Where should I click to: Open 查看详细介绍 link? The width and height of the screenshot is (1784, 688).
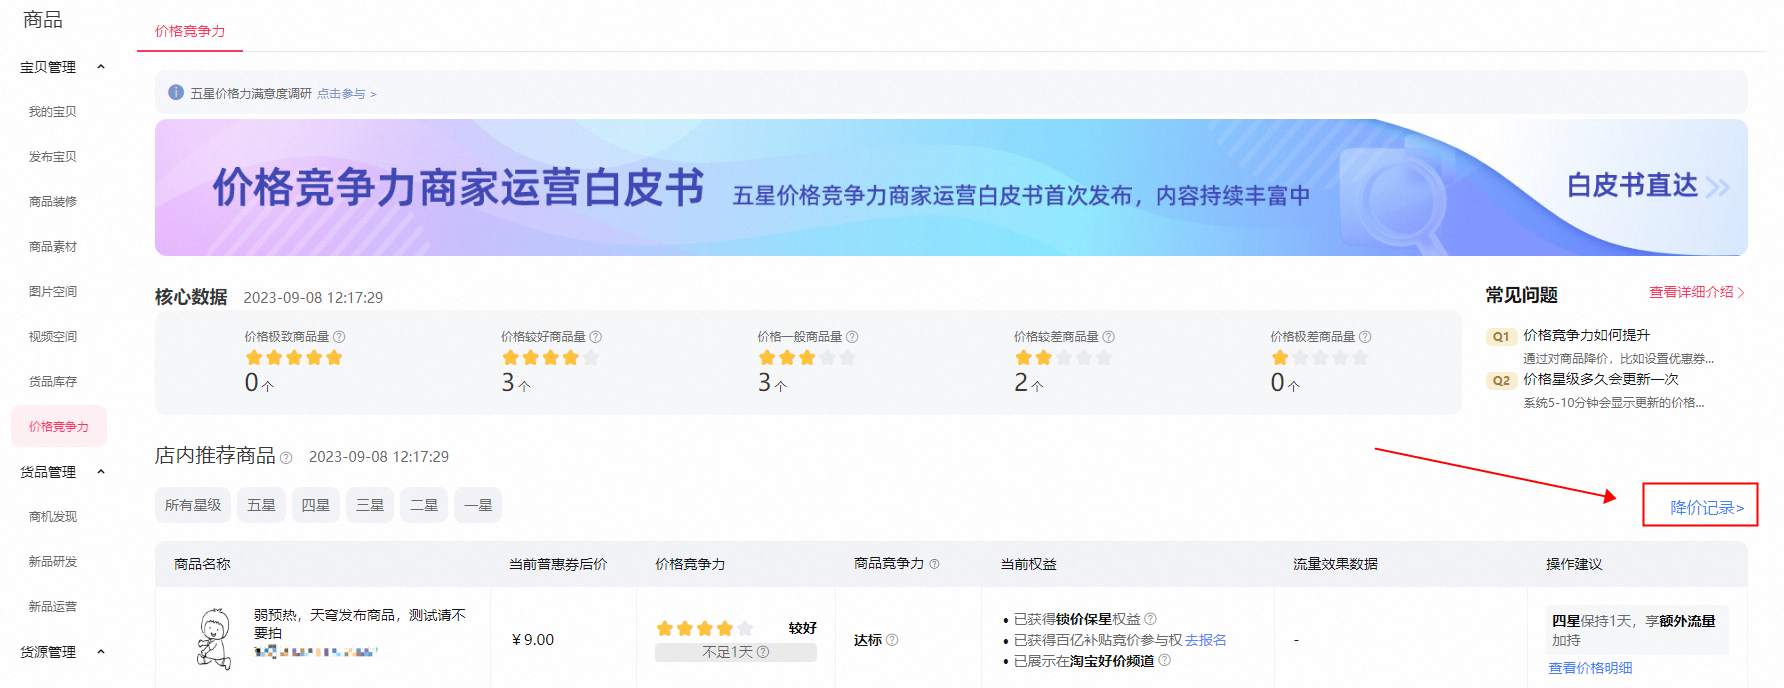(x=1697, y=292)
